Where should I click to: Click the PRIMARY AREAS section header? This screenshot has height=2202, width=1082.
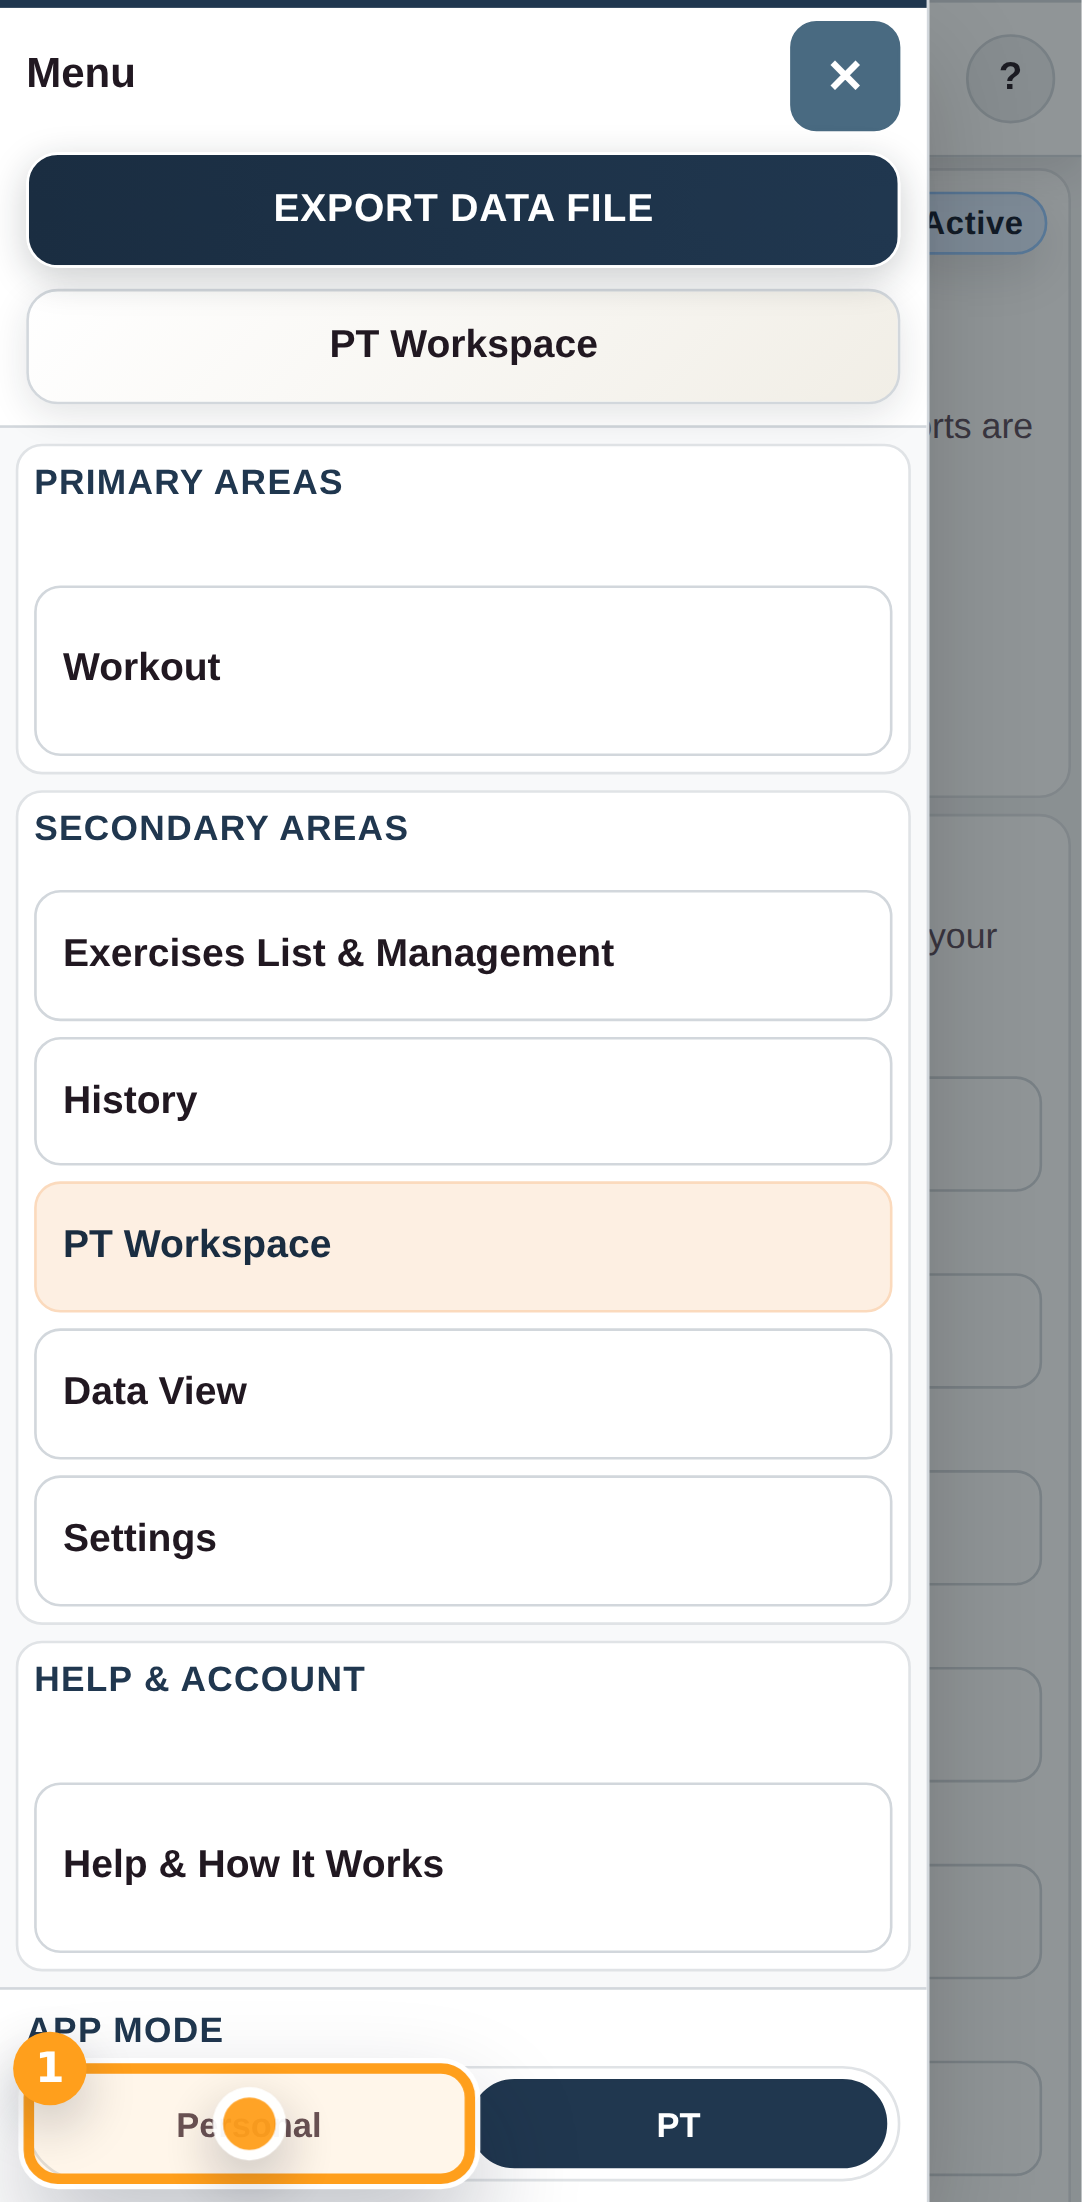click(188, 483)
